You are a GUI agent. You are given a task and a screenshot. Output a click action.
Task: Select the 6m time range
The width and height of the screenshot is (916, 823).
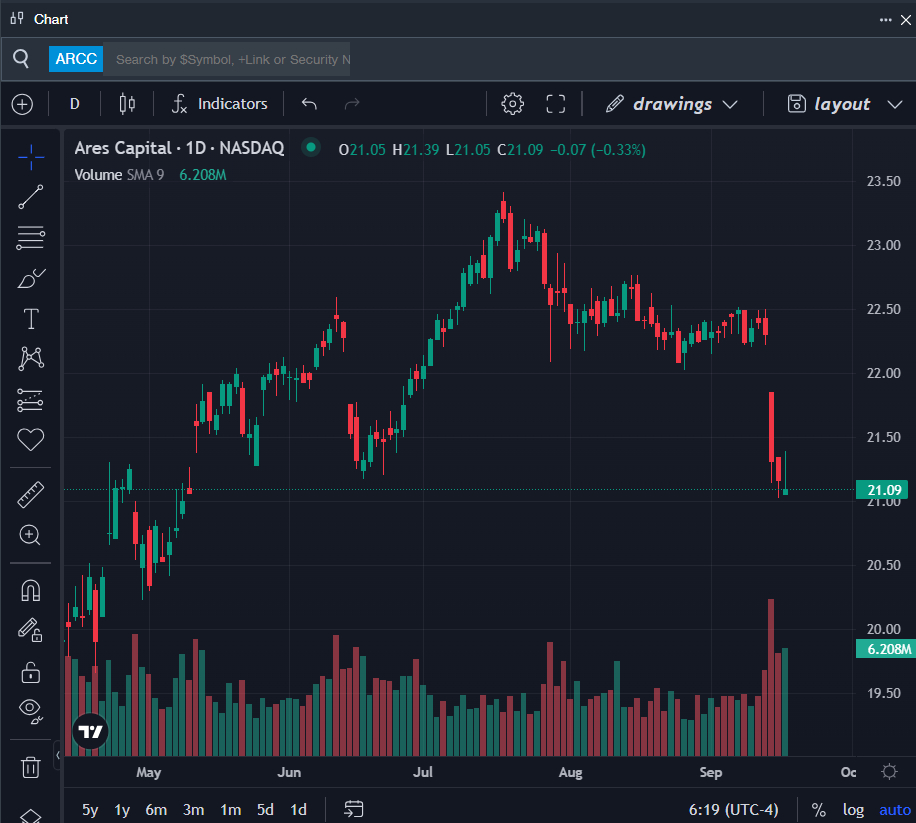[156, 810]
